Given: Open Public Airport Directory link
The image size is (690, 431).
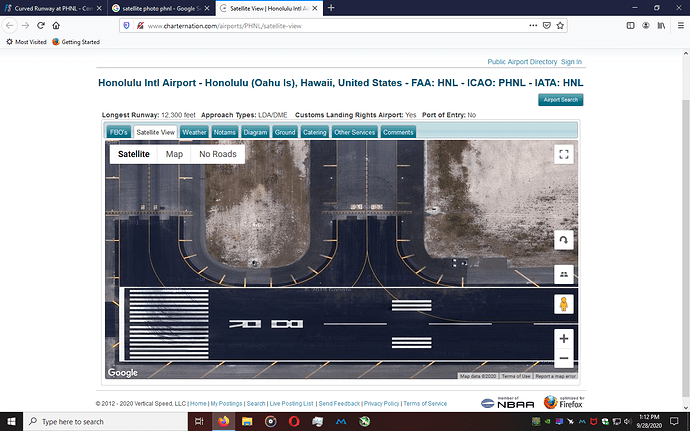Looking at the screenshot, I should click(522, 62).
